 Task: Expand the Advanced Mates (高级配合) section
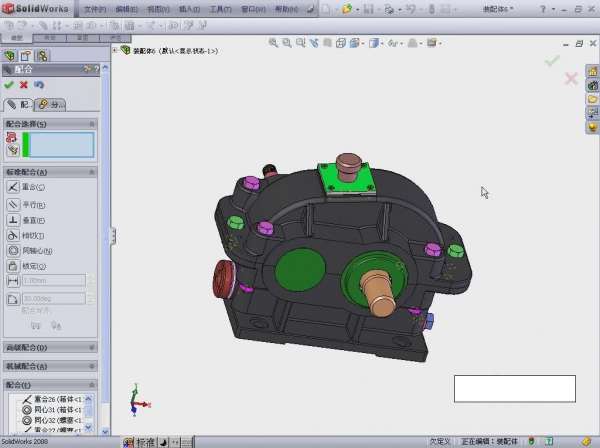(50, 348)
